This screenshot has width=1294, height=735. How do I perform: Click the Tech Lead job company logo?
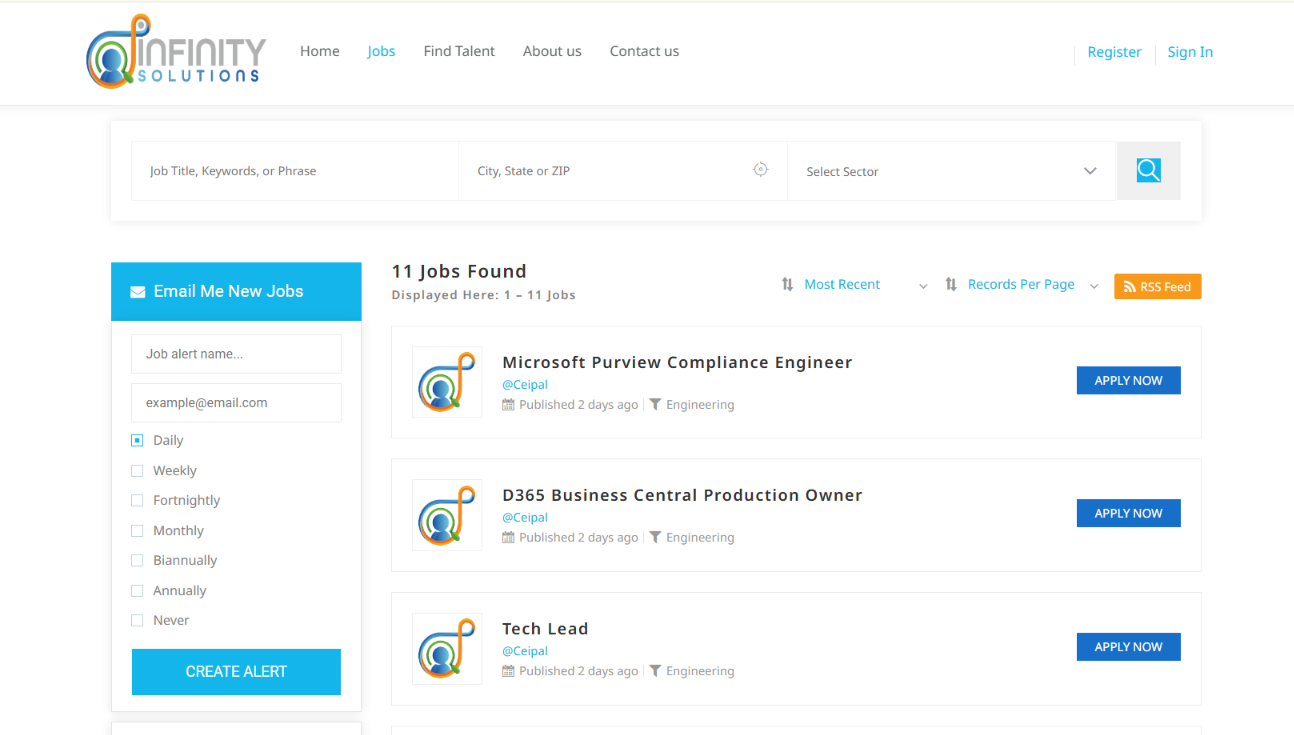(x=447, y=649)
